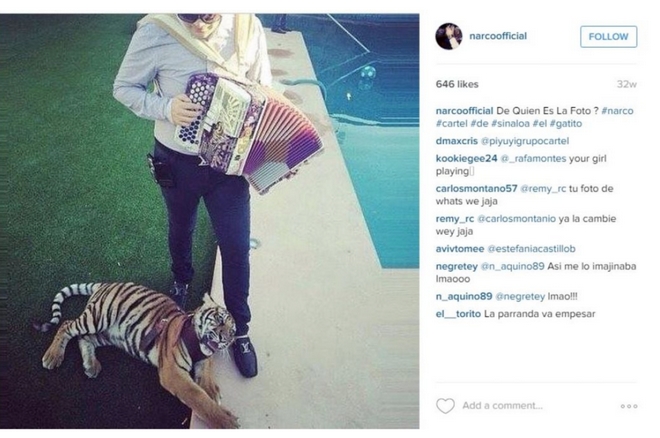Follow the narcoofficial account
Viewport: 660px width, 438px height.
(608, 37)
